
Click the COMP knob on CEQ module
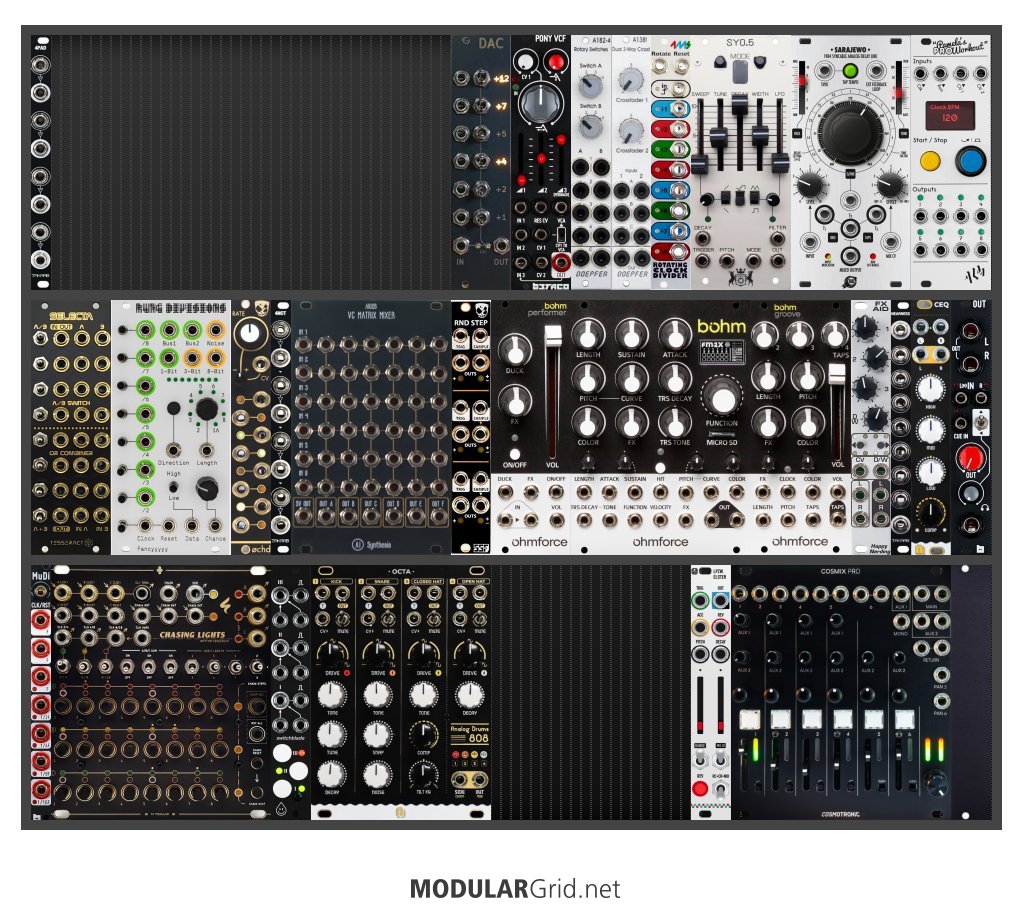[x=931, y=512]
